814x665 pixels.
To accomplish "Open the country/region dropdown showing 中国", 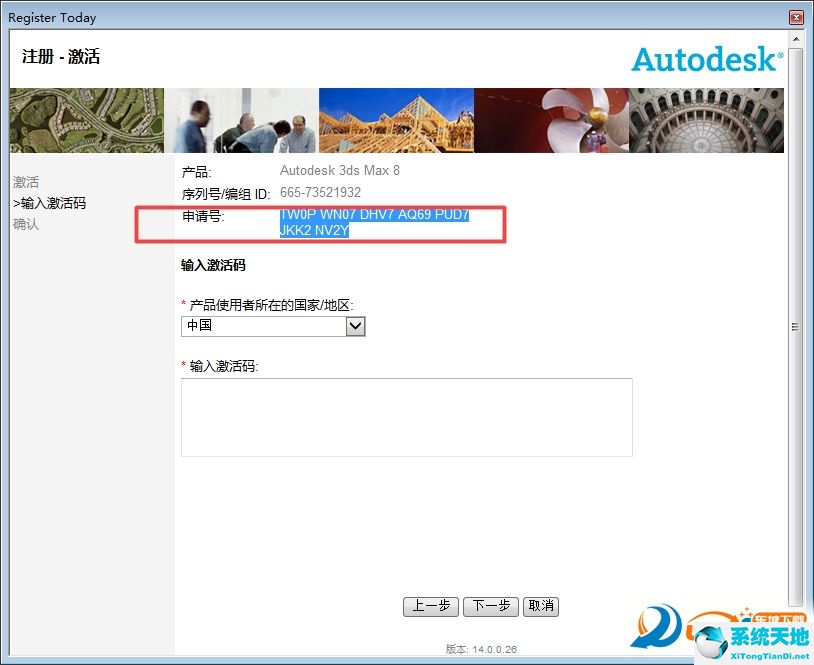I will coord(355,327).
